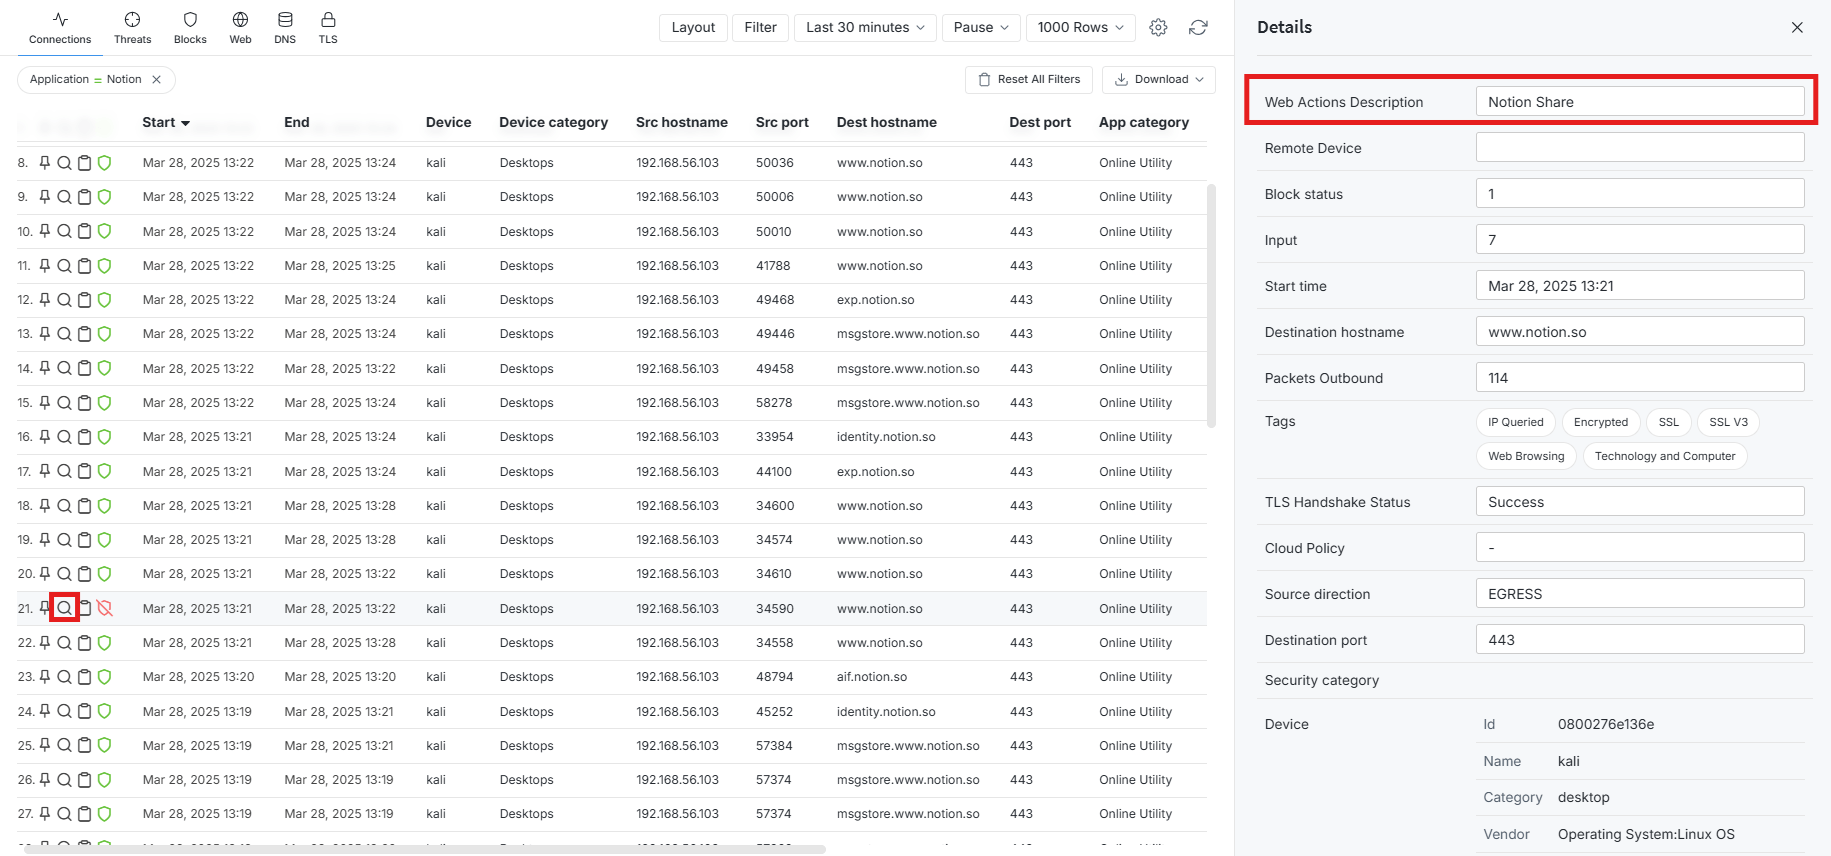This screenshot has width=1831, height=856.
Task: Open the Connections tab
Action: click(x=60, y=28)
